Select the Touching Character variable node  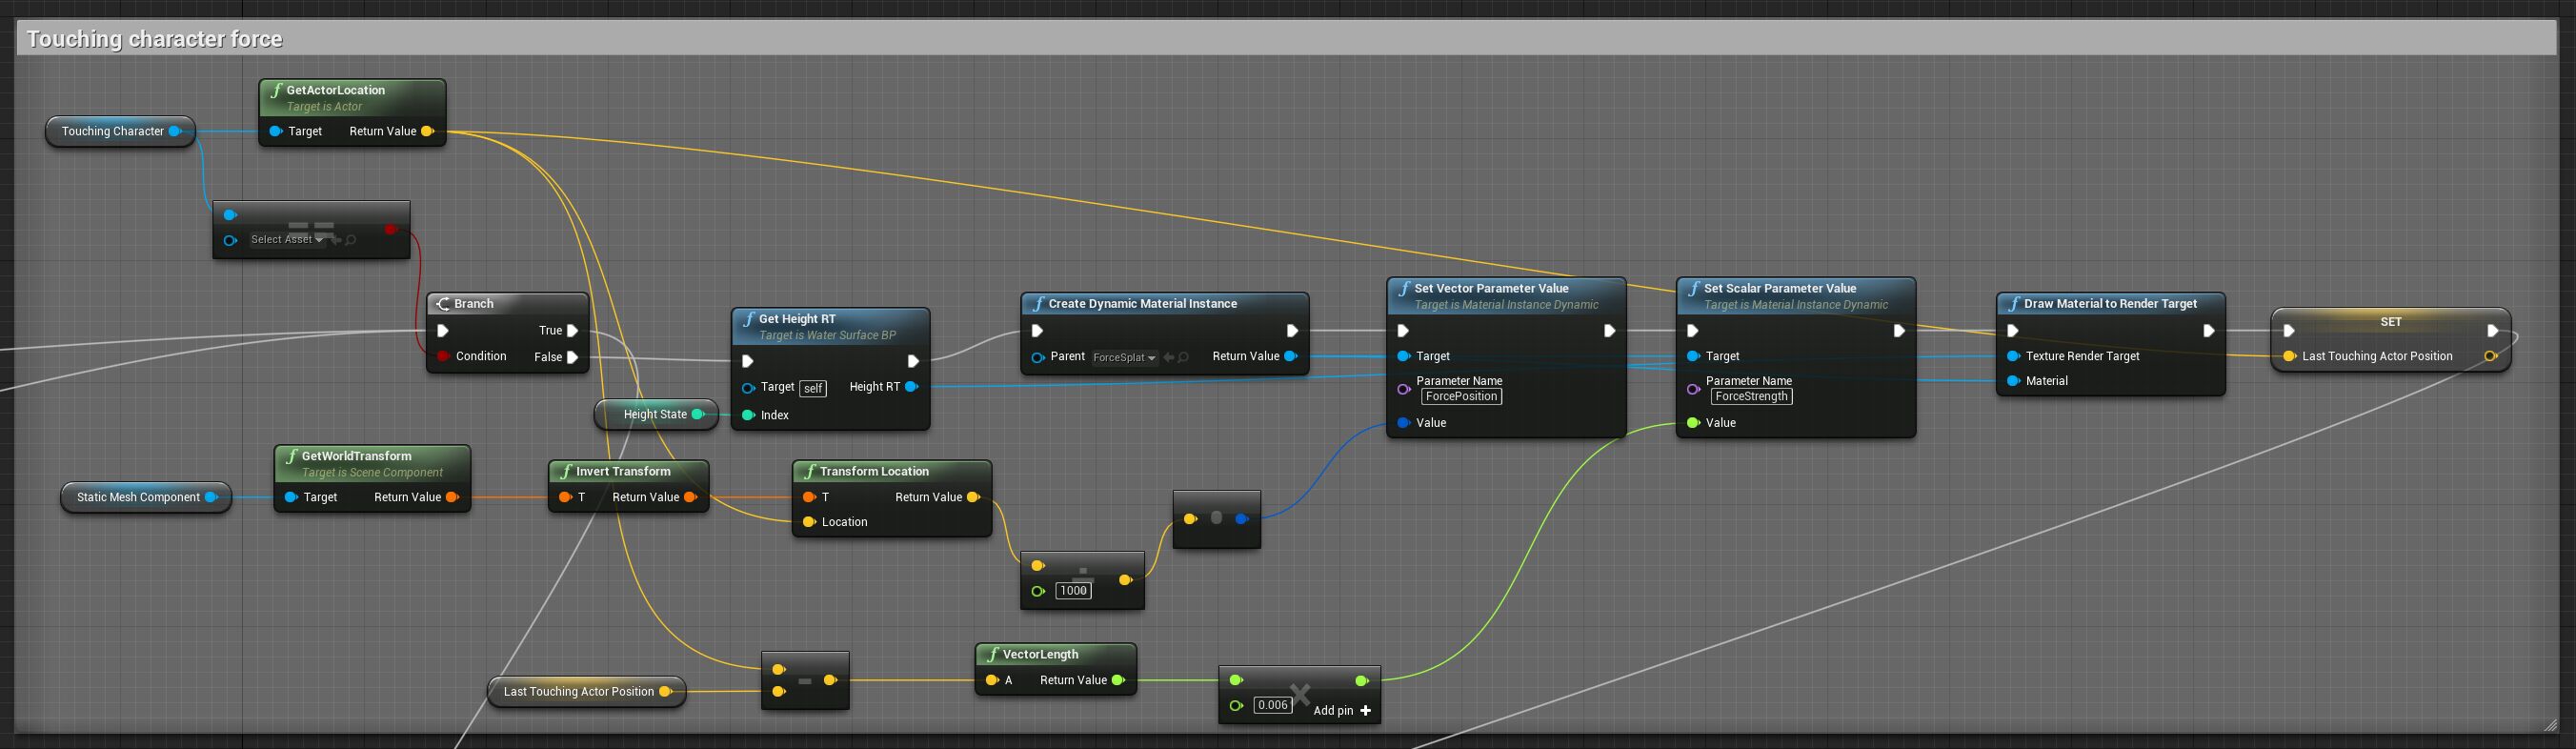point(112,132)
